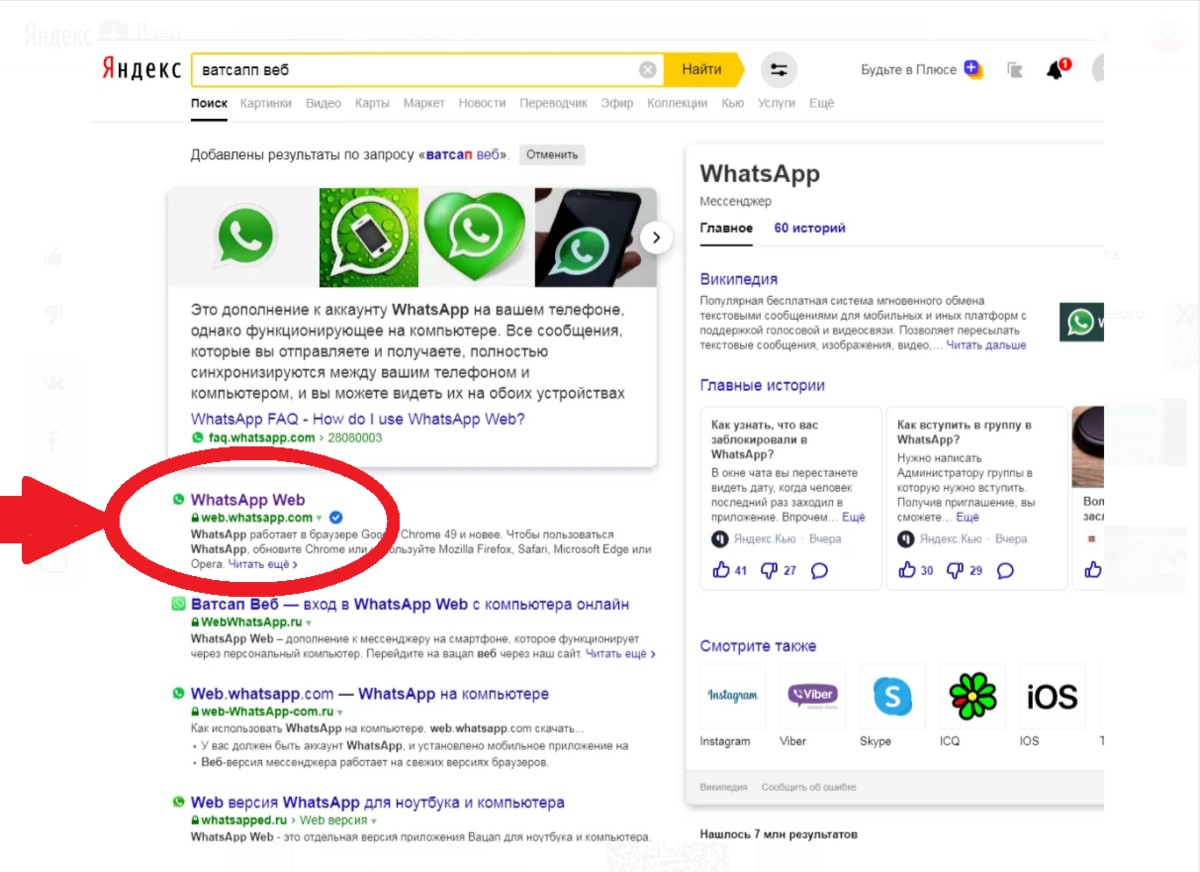
Task: Click 'Читать дальше' in Wikipedia description
Action: pos(986,345)
